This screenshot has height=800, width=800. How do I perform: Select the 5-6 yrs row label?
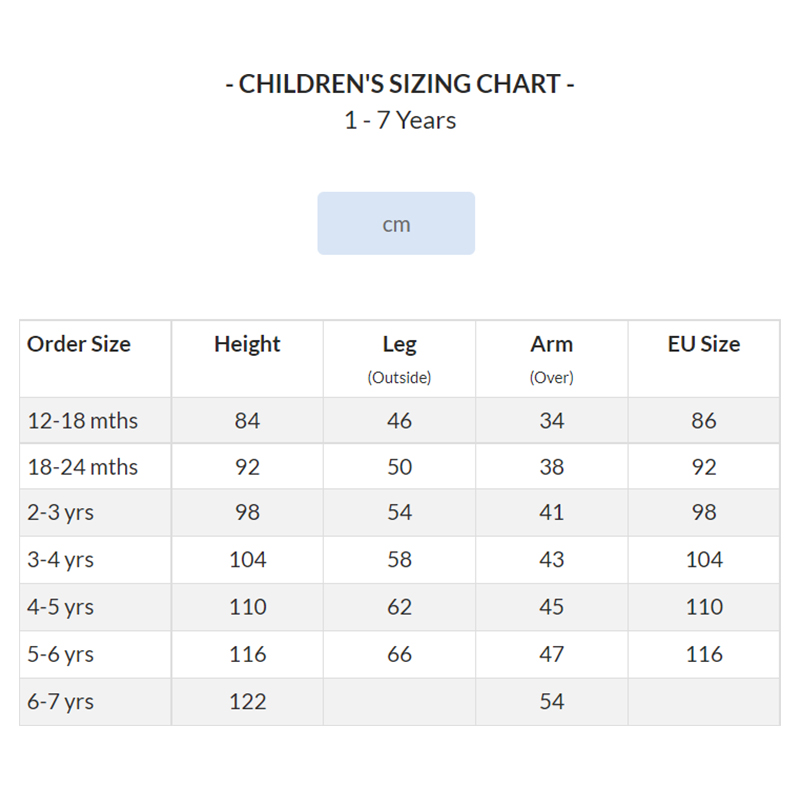click(60, 654)
